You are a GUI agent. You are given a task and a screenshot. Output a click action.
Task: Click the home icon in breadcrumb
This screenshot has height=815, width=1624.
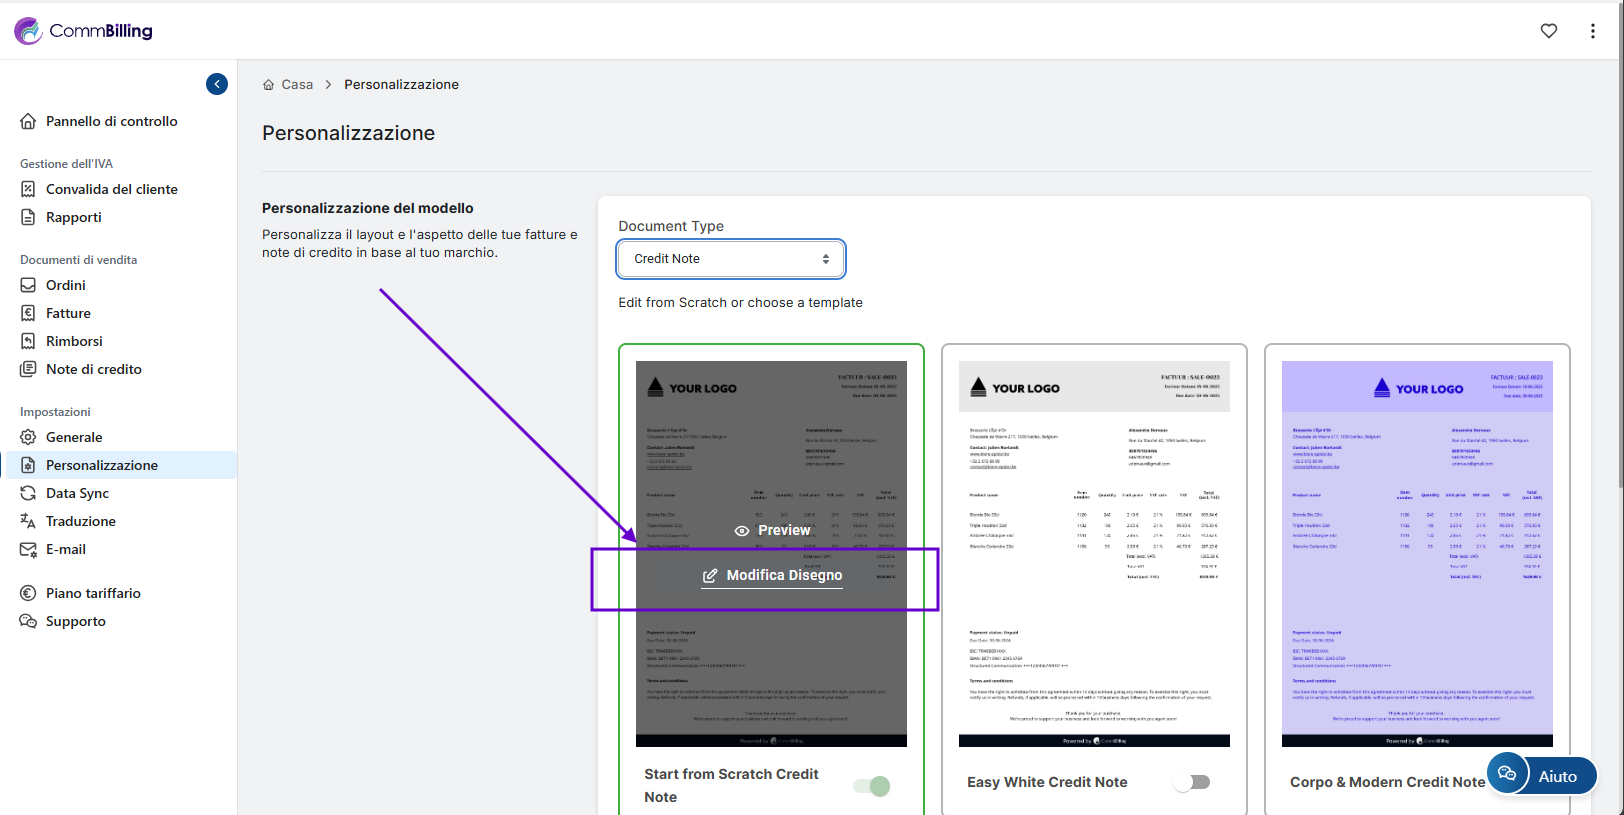[x=268, y=85]
